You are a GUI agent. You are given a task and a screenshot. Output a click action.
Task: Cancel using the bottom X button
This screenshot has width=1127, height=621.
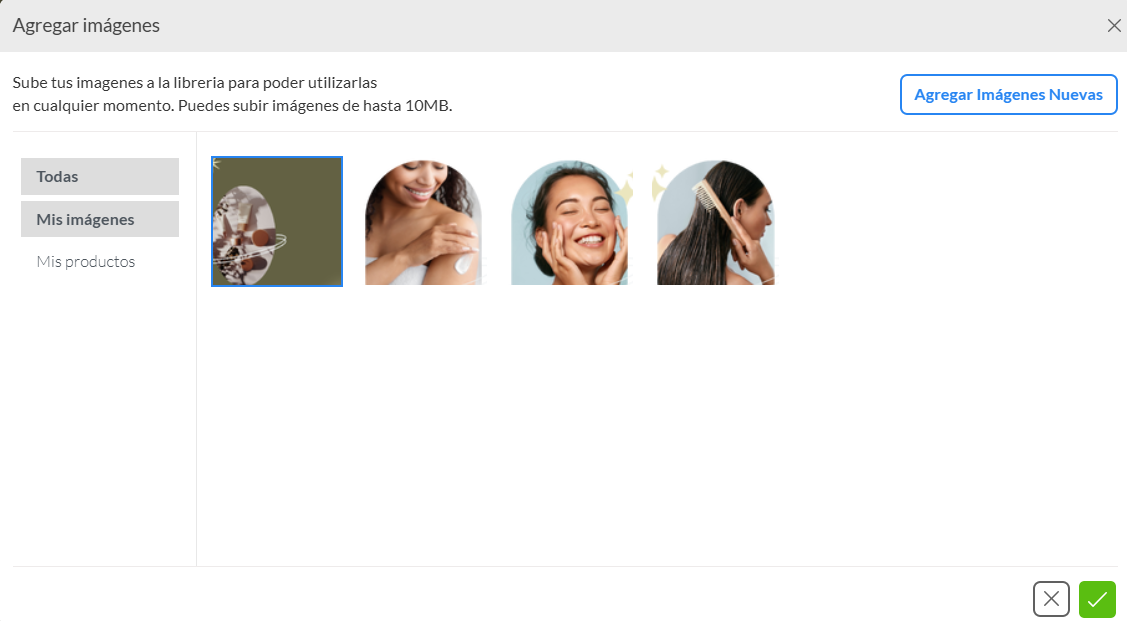tap(1051, 599)
